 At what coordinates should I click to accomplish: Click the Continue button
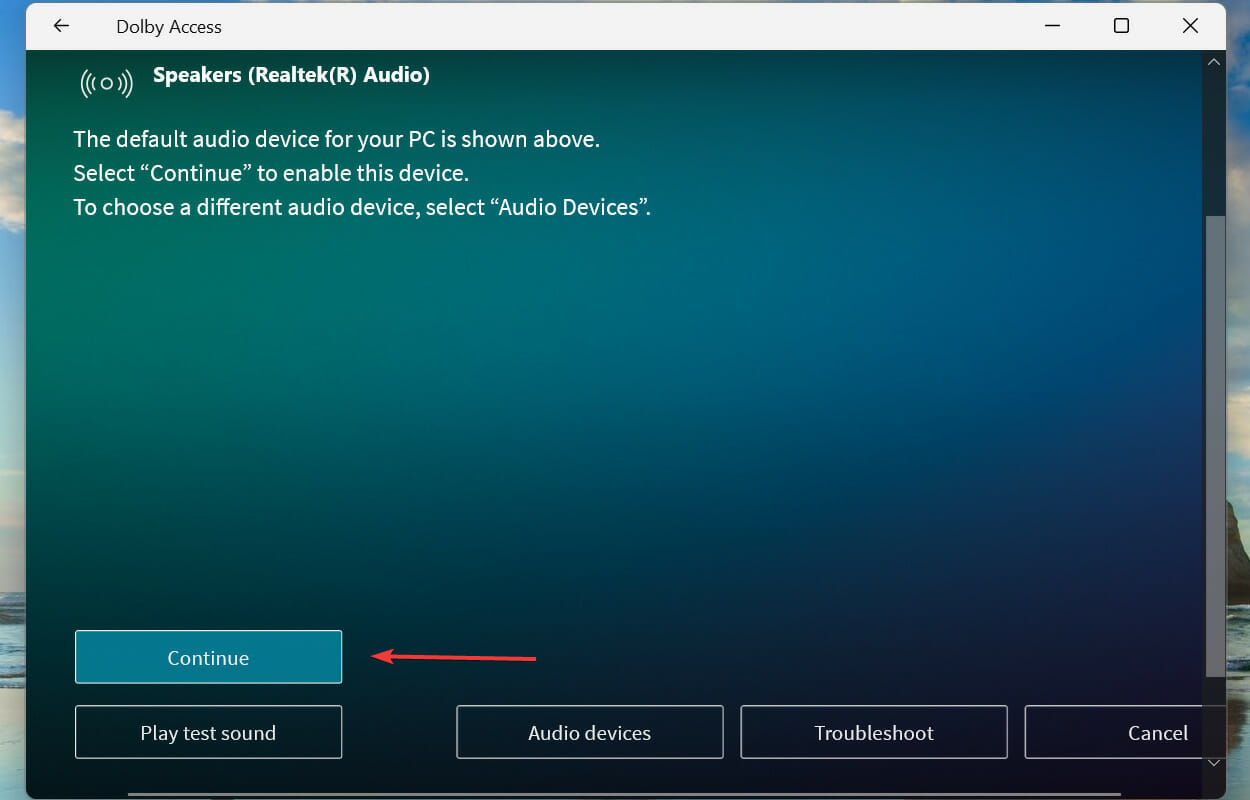[x=208, y=657]
